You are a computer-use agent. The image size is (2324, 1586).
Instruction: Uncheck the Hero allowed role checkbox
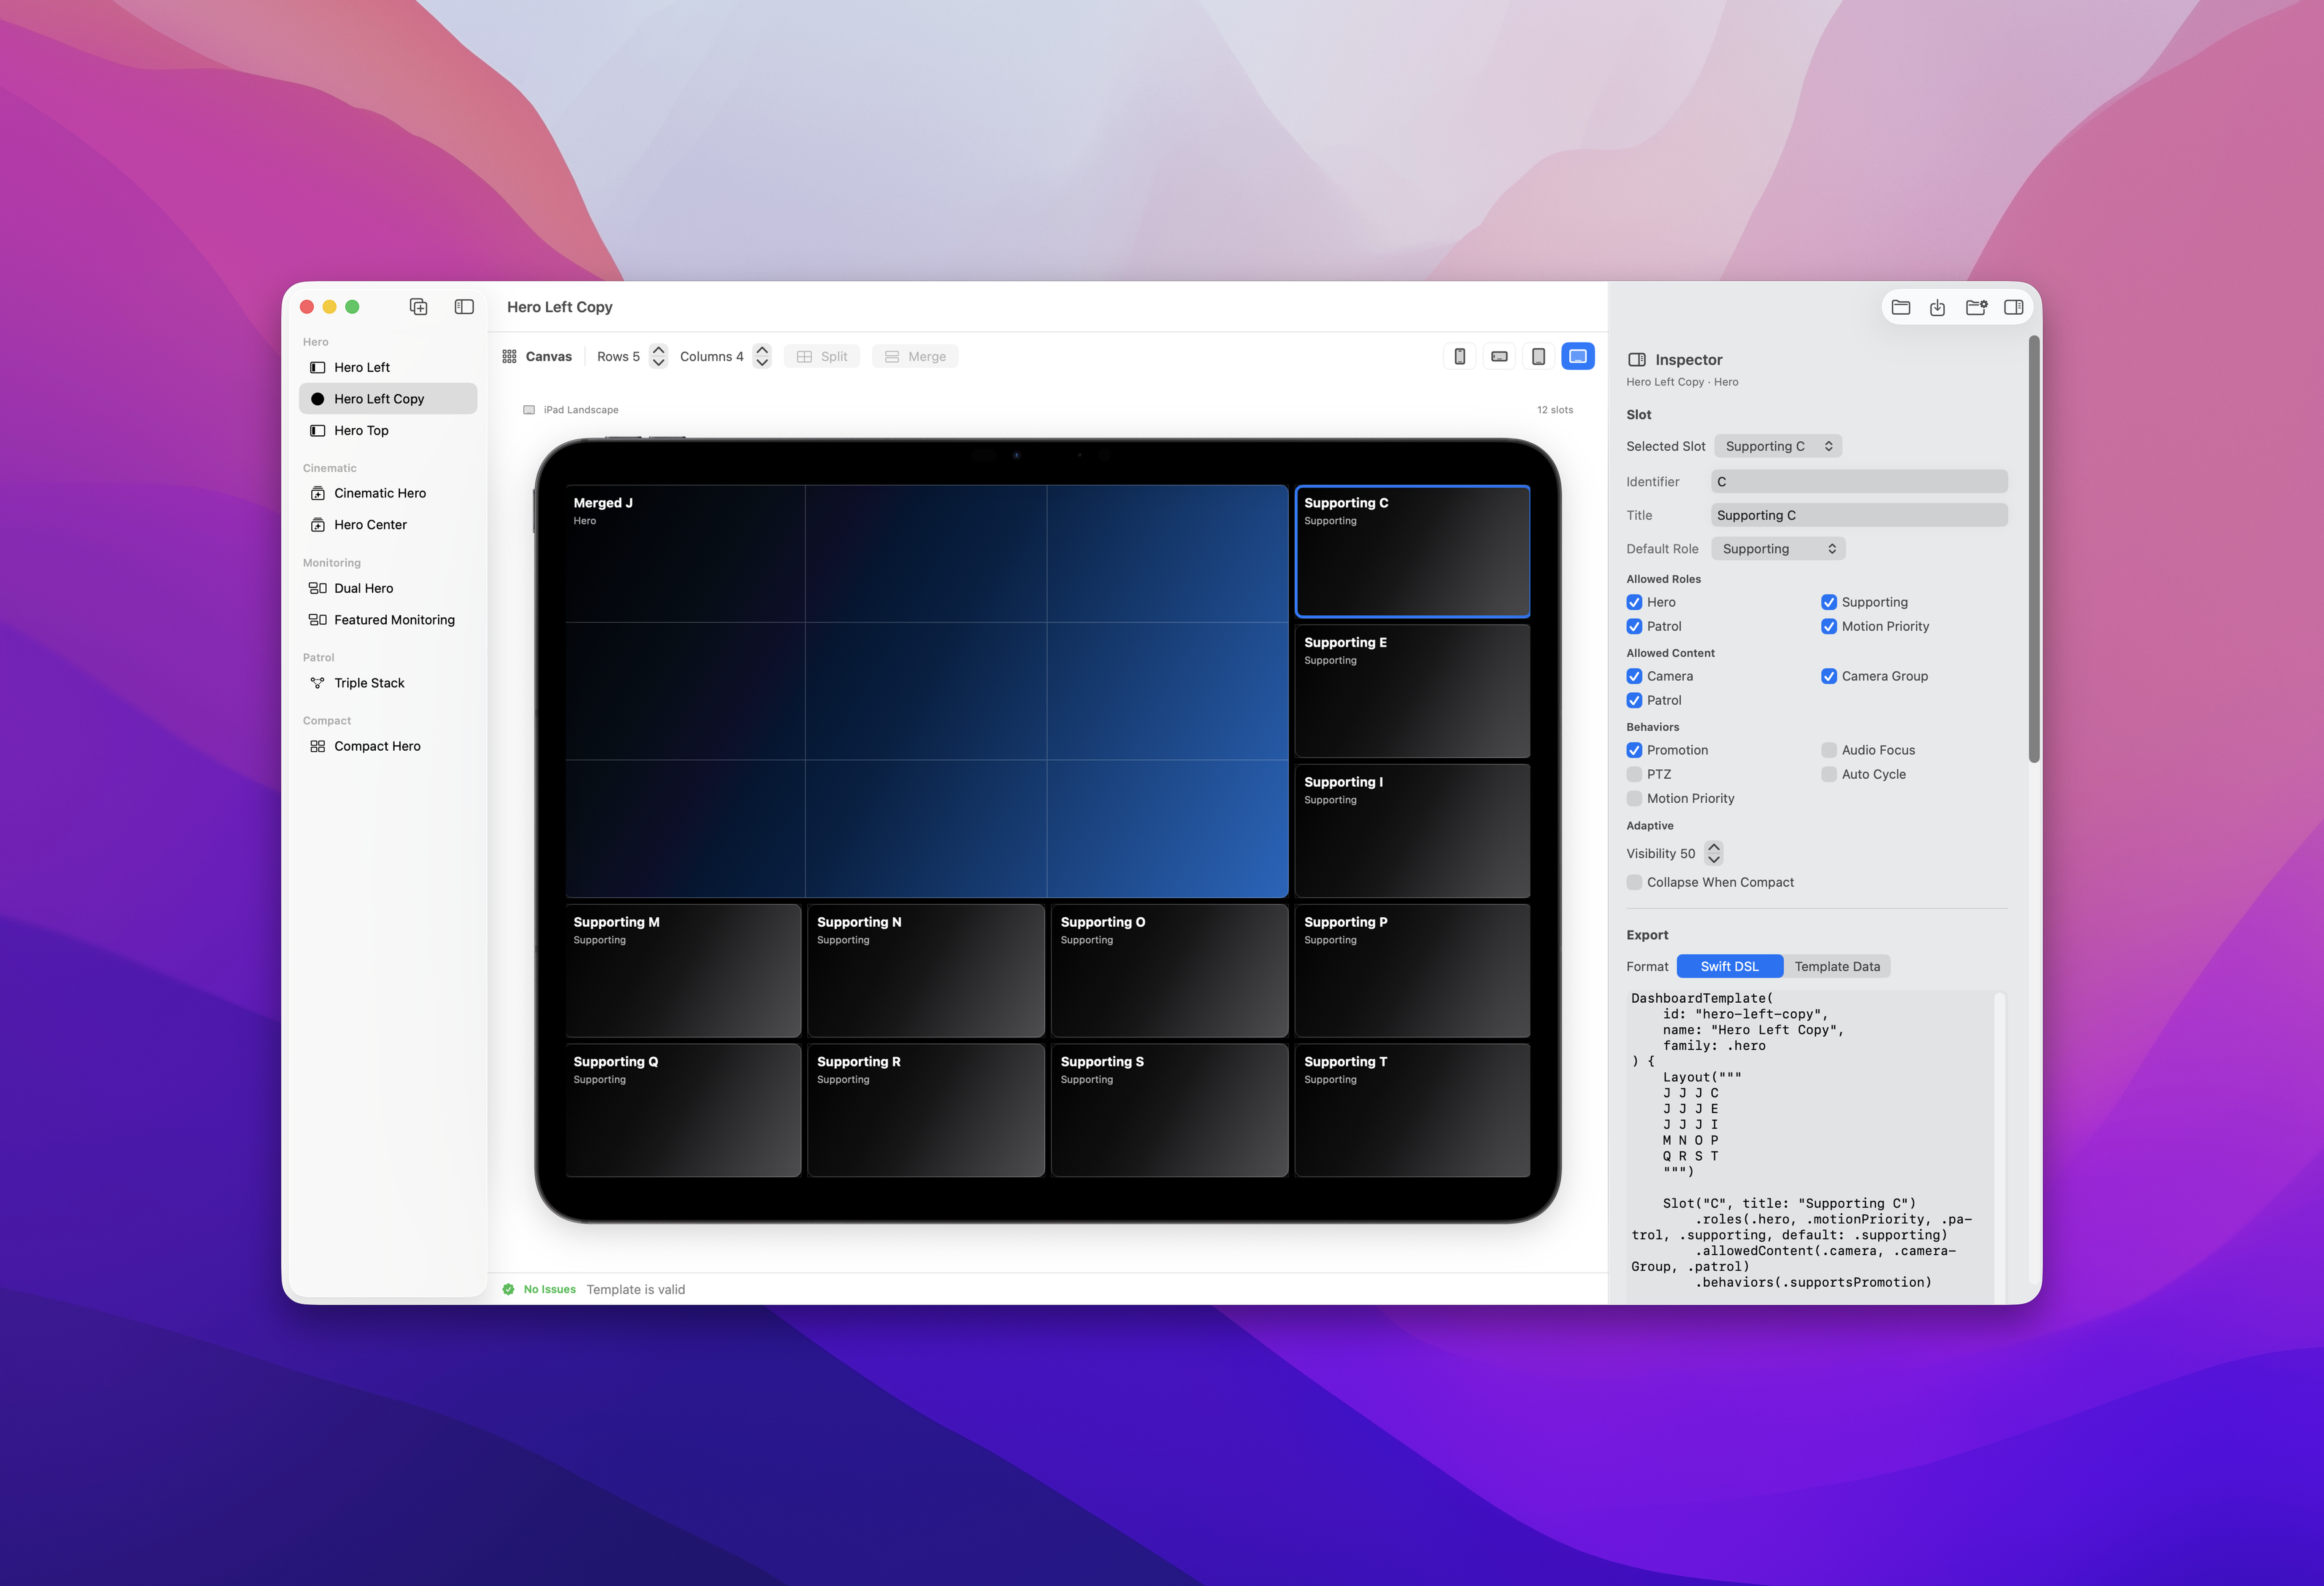1634,602
